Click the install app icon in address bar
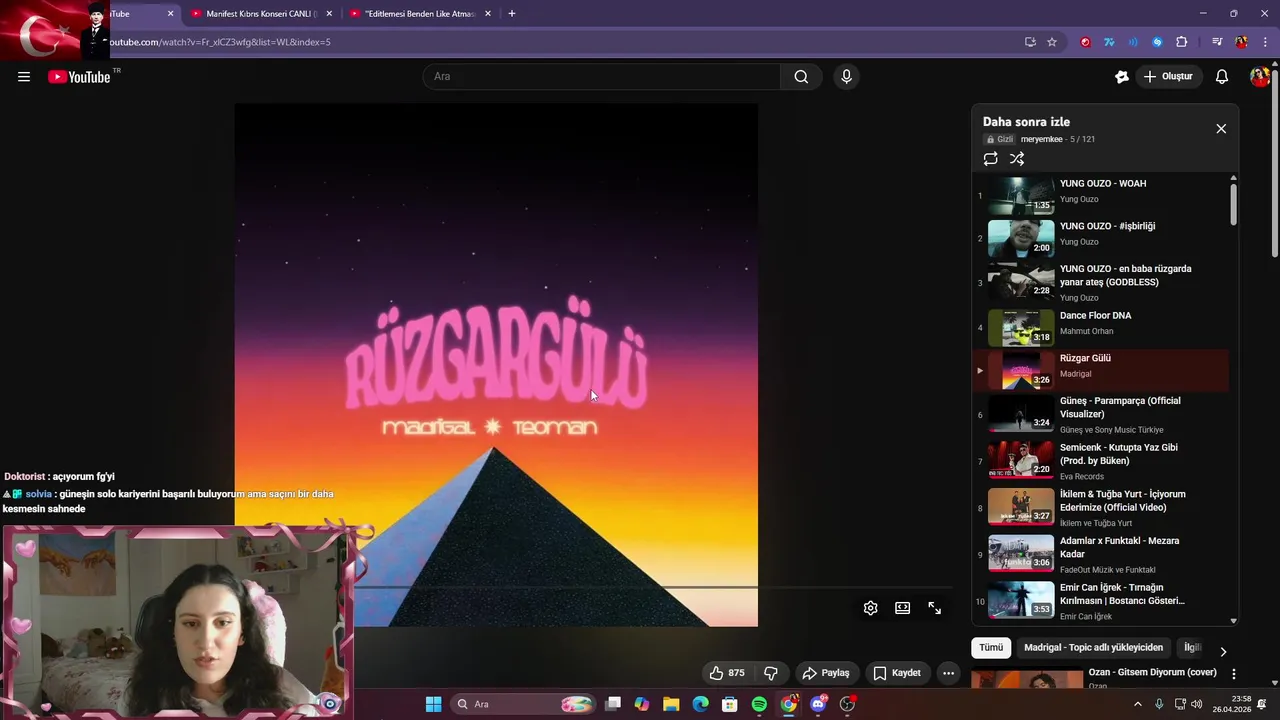The image size is (1280, 720). pos(1030,42)
